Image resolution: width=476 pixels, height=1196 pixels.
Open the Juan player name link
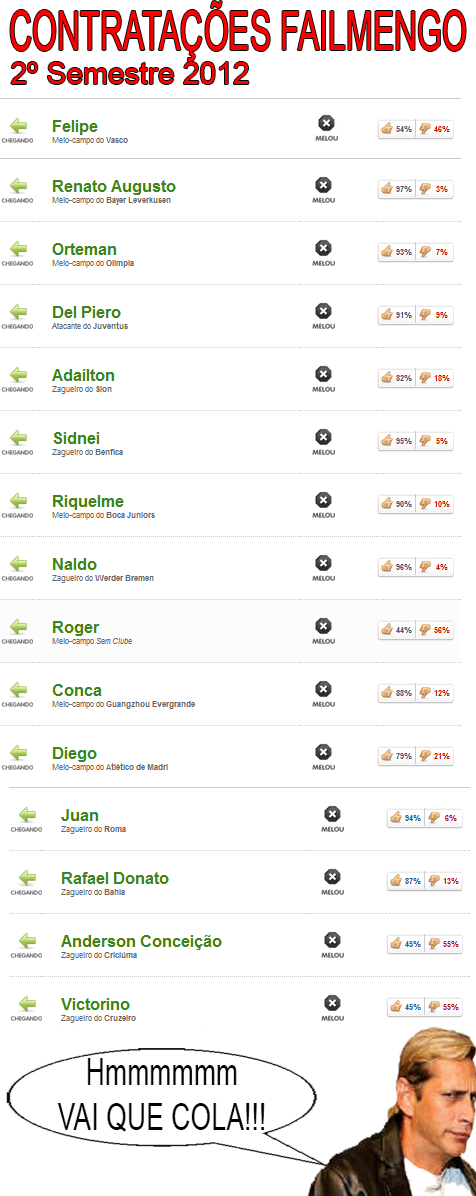[x=79, y=815]
